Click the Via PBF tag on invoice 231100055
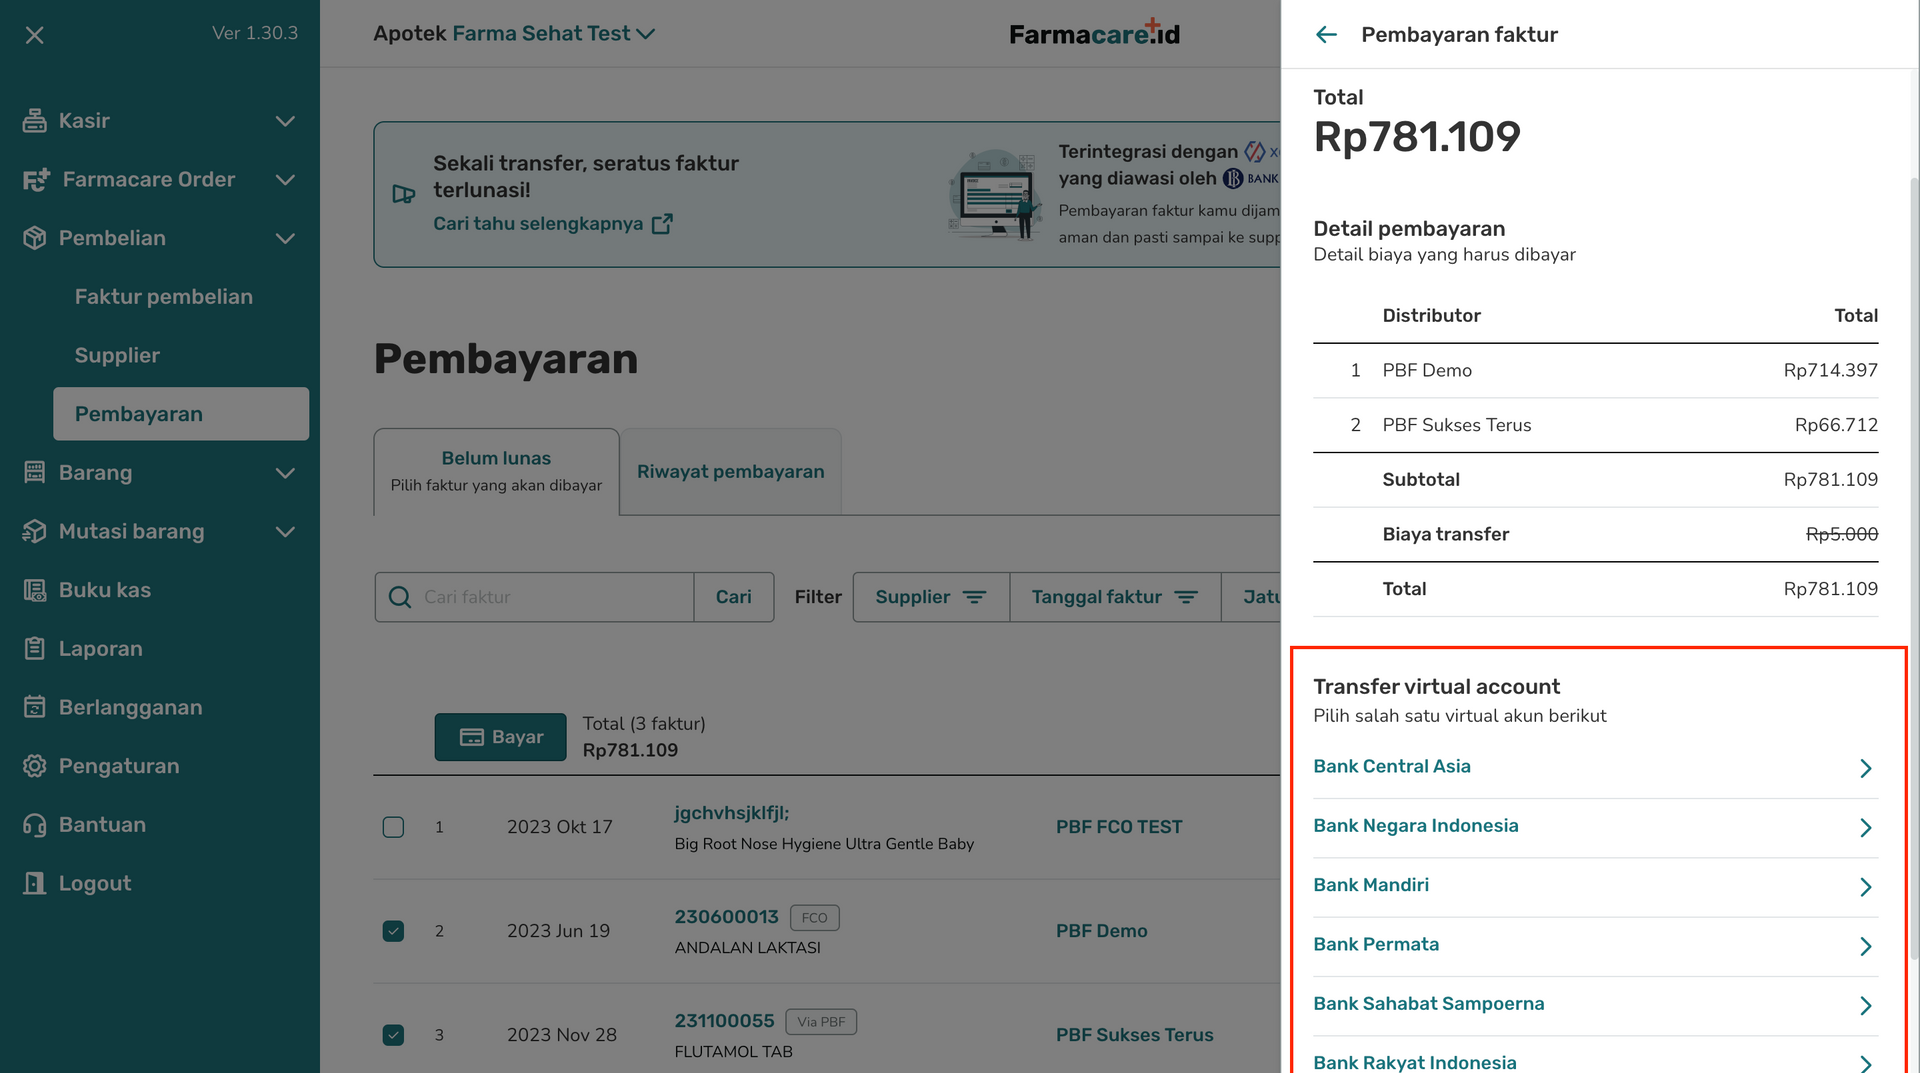Image resolution: width=1920 pixels, height=1073 pixels. coord(821,1022)
